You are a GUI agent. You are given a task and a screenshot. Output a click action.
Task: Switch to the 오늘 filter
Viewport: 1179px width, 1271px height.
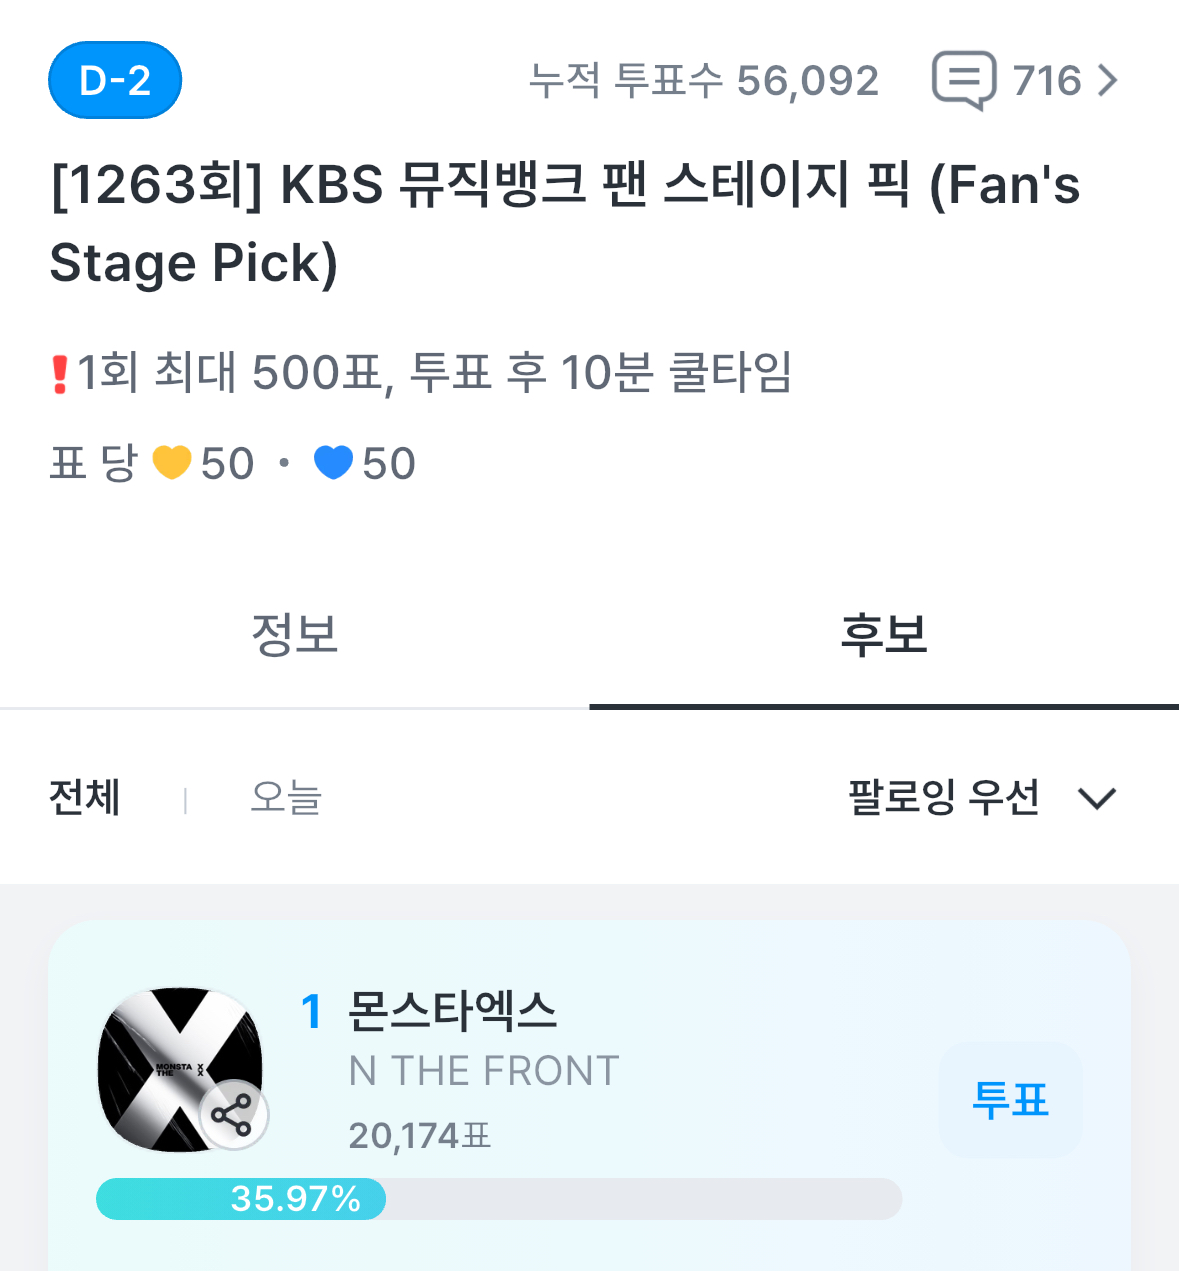pyautogui.click(x=286, y=797)
